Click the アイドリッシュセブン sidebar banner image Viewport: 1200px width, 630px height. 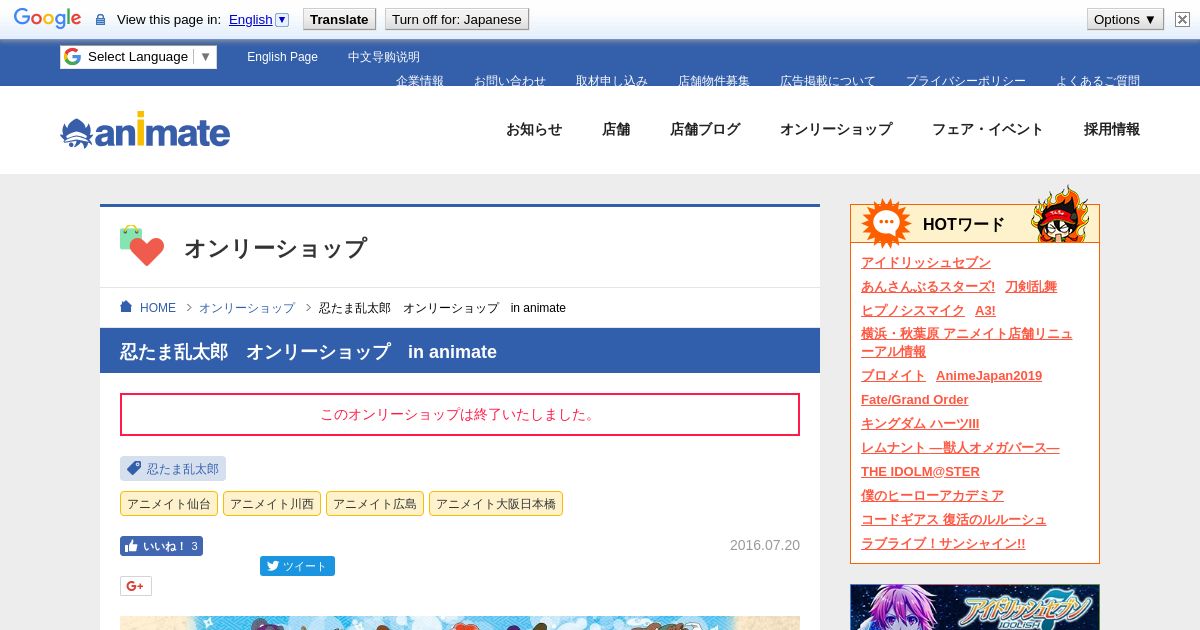click(975, 607)
